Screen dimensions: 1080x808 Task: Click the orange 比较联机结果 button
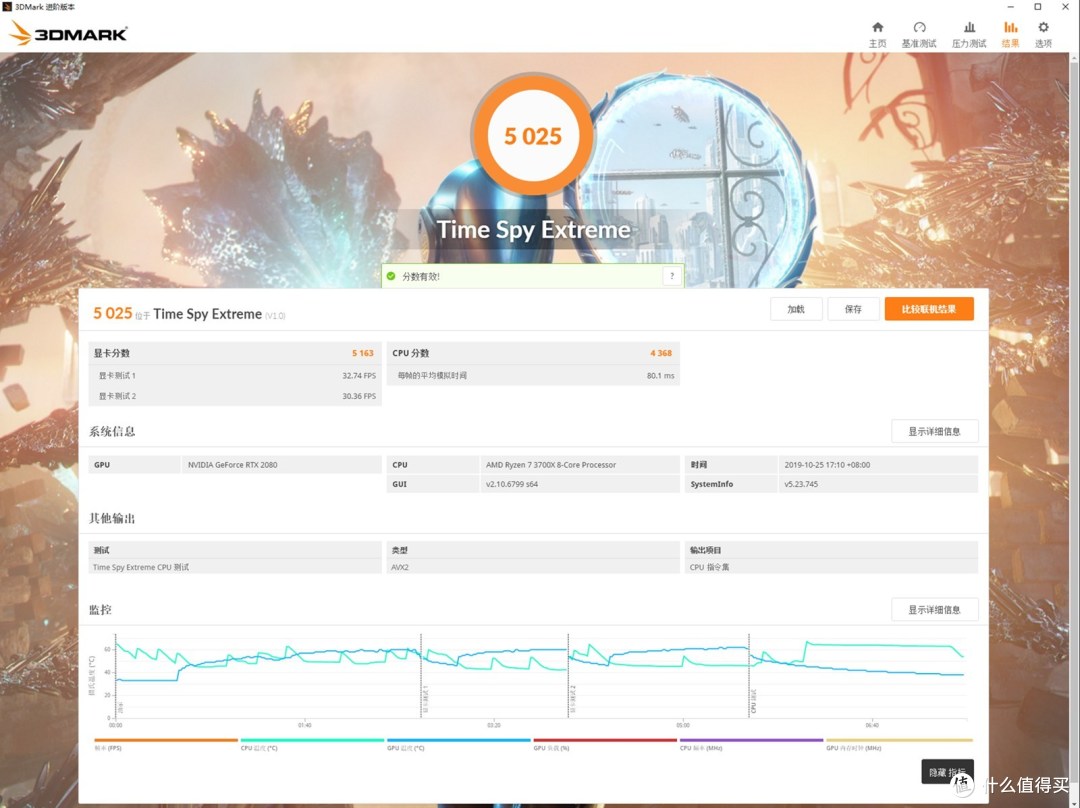pos(929,309)
